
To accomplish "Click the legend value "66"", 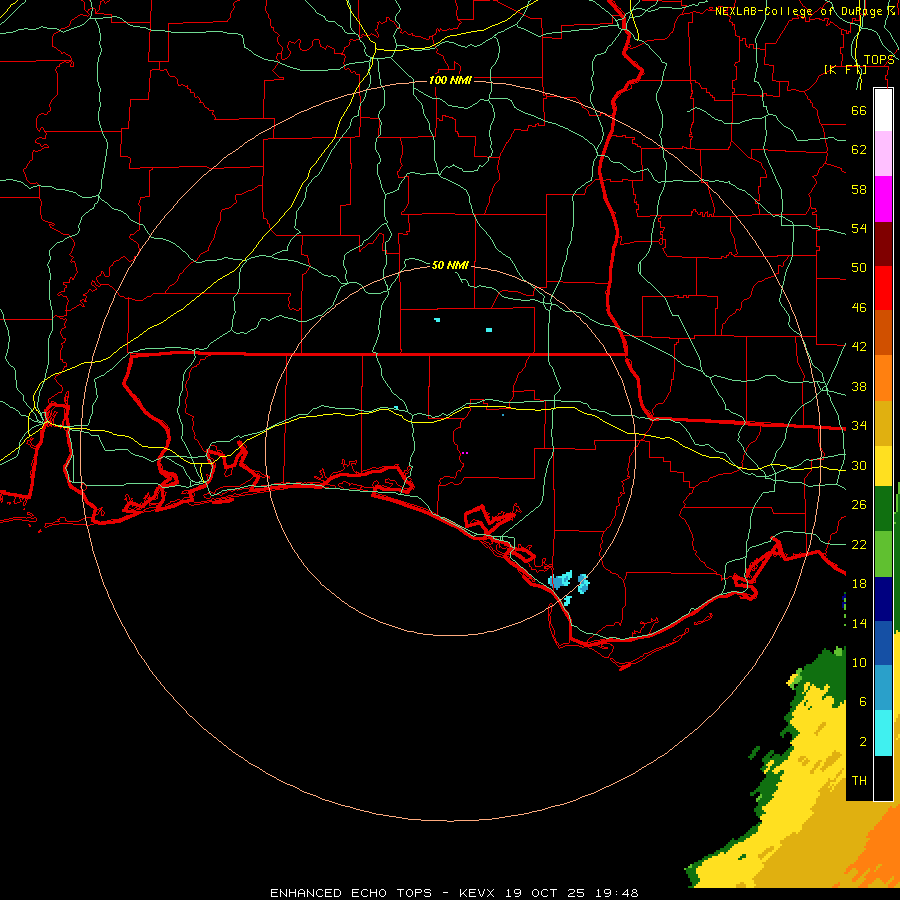I will pyautogui.click(x=859, y=110).
